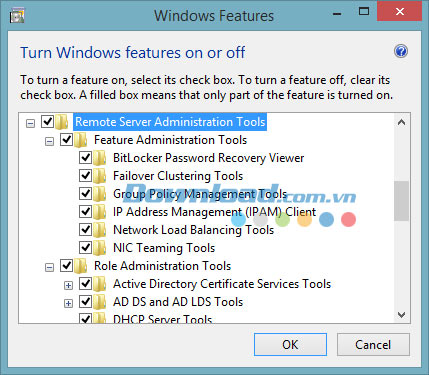Click folder icon beside Role Administration Tools
The image size is (429, 375).
(x=81, y=266)
